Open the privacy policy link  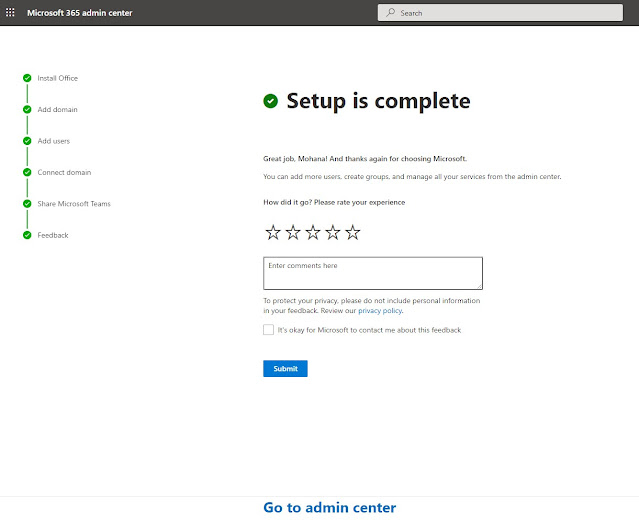click(380, 311)
